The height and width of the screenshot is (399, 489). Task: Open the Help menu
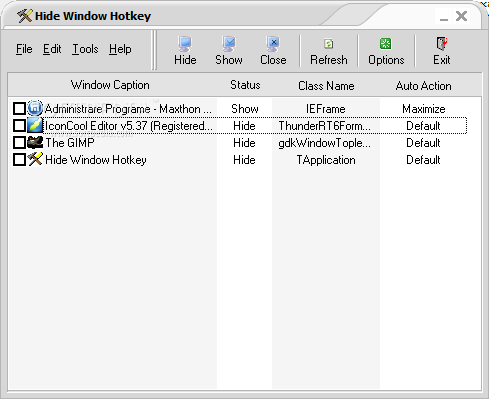(x=120, y=49)
